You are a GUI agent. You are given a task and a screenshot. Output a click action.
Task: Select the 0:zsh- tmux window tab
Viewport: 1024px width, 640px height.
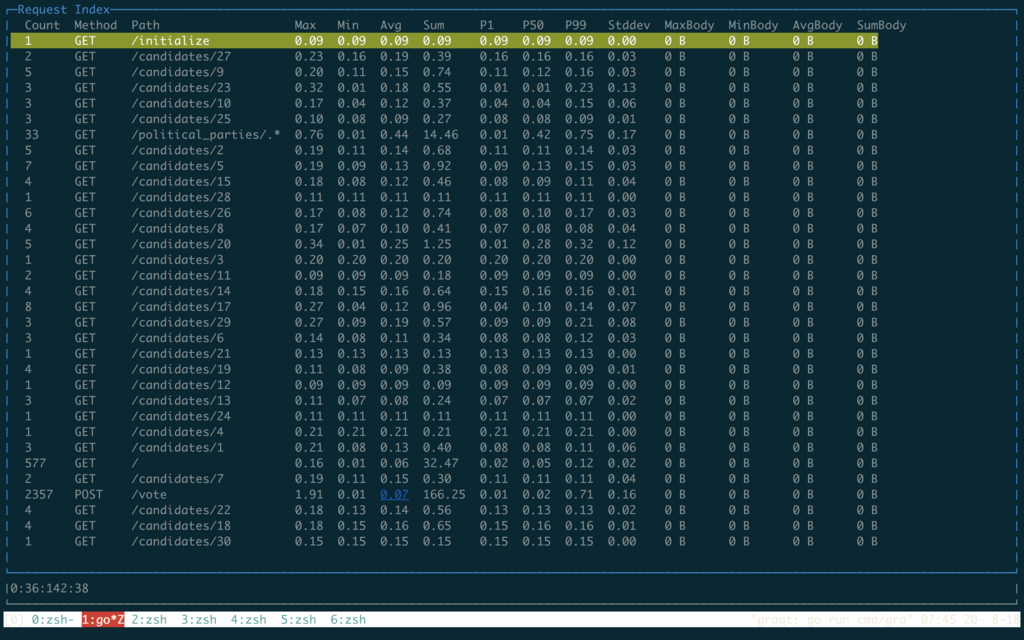[x=53, y=619]
